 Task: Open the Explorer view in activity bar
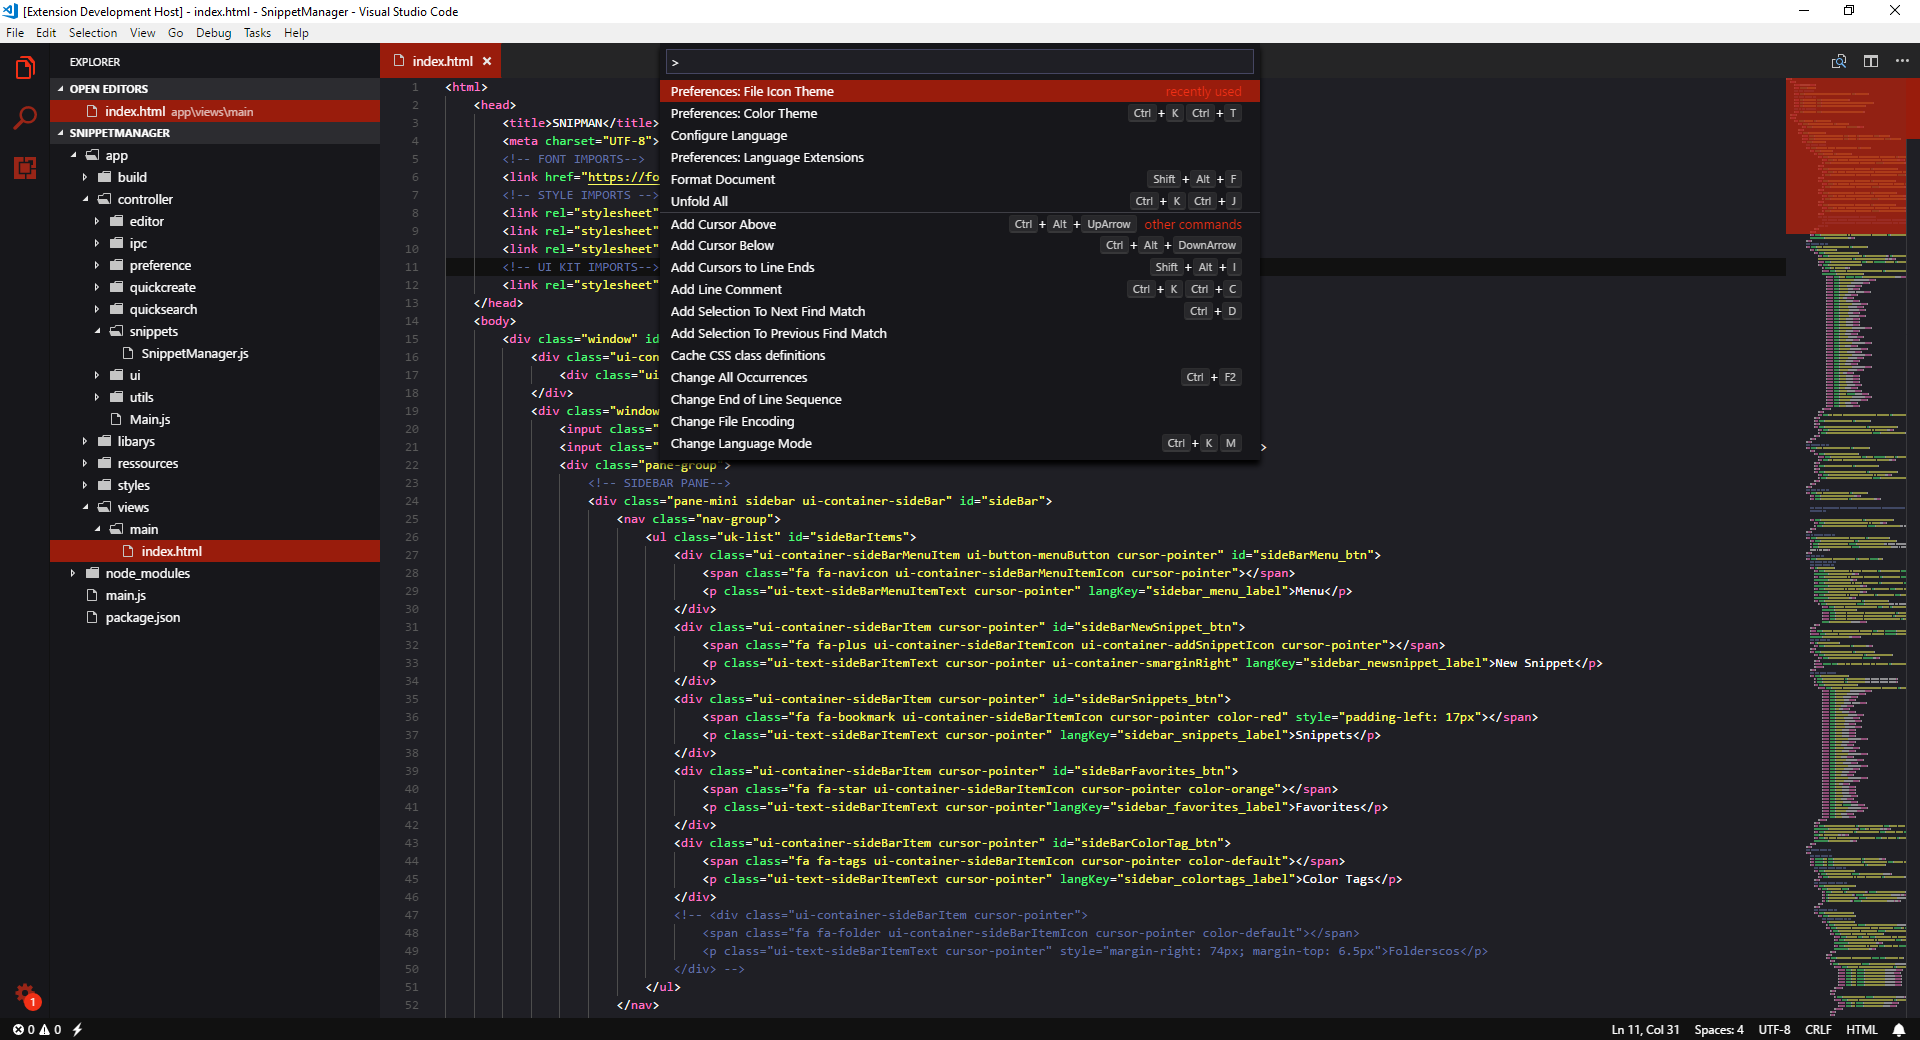pos(25,68)
